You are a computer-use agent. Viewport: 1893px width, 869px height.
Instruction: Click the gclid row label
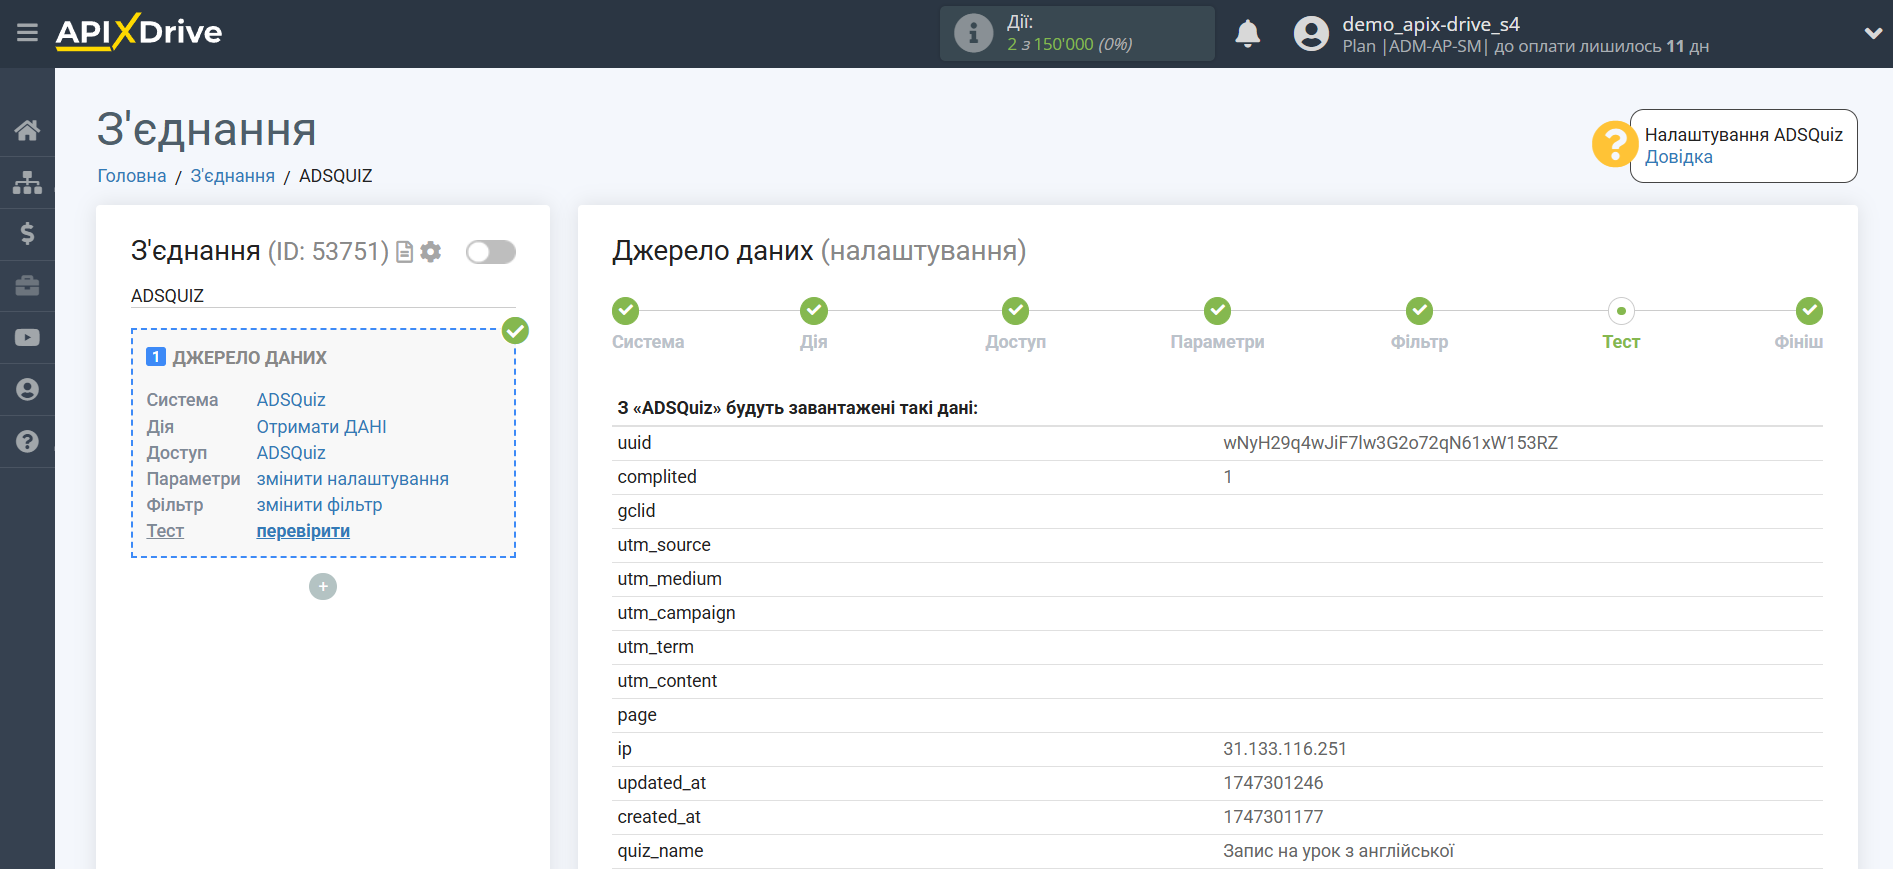(x=636, y=511)
